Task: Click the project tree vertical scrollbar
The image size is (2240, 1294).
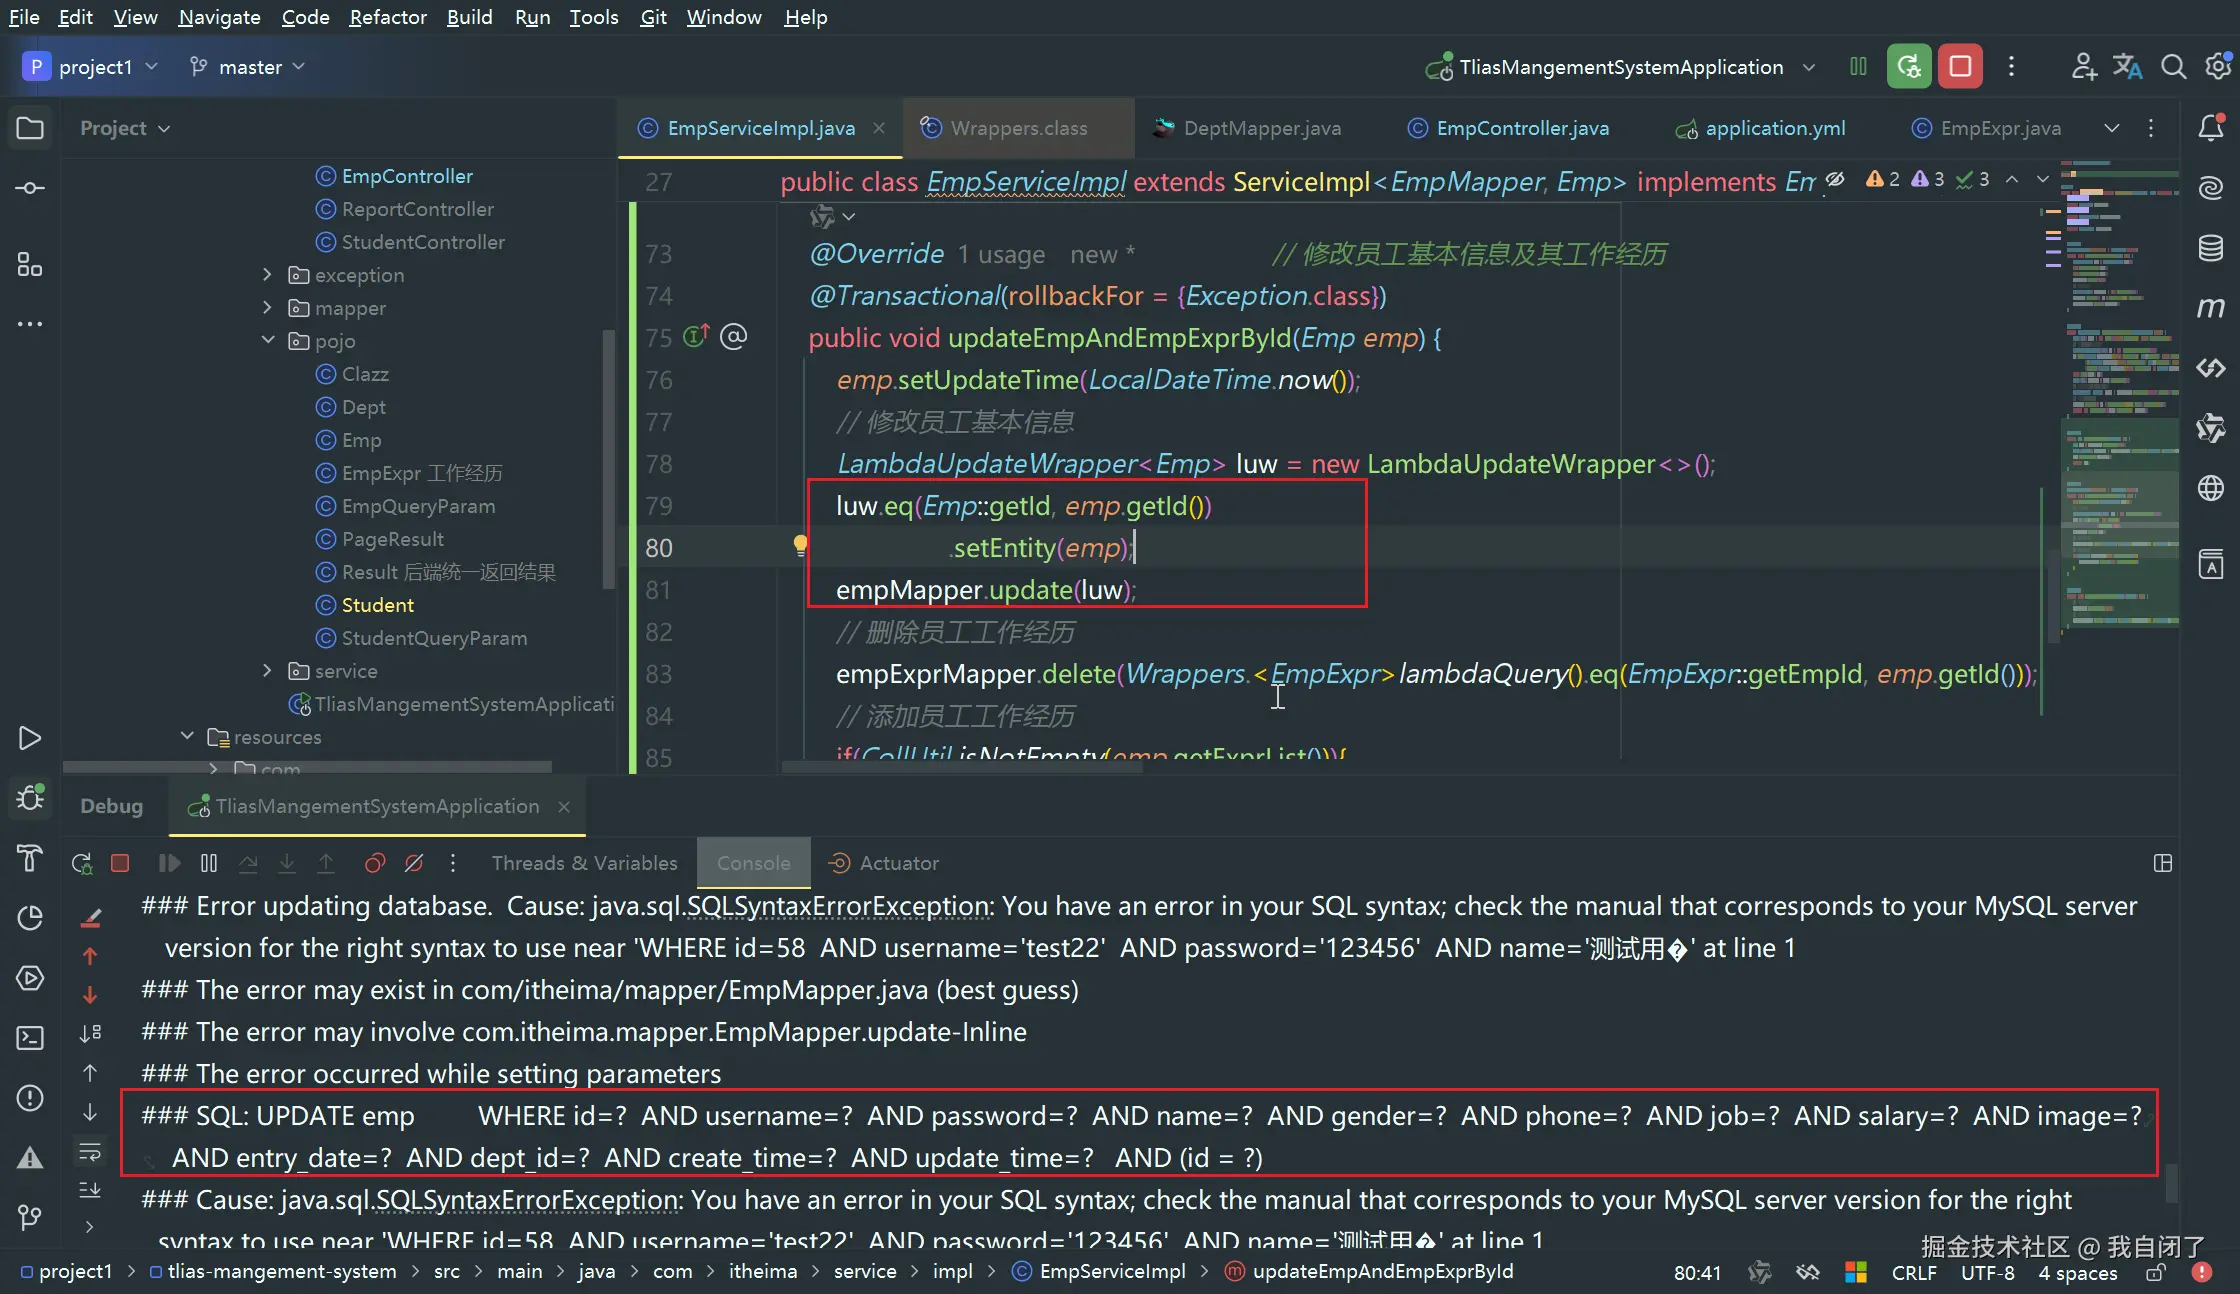Action: click(608, 460)
